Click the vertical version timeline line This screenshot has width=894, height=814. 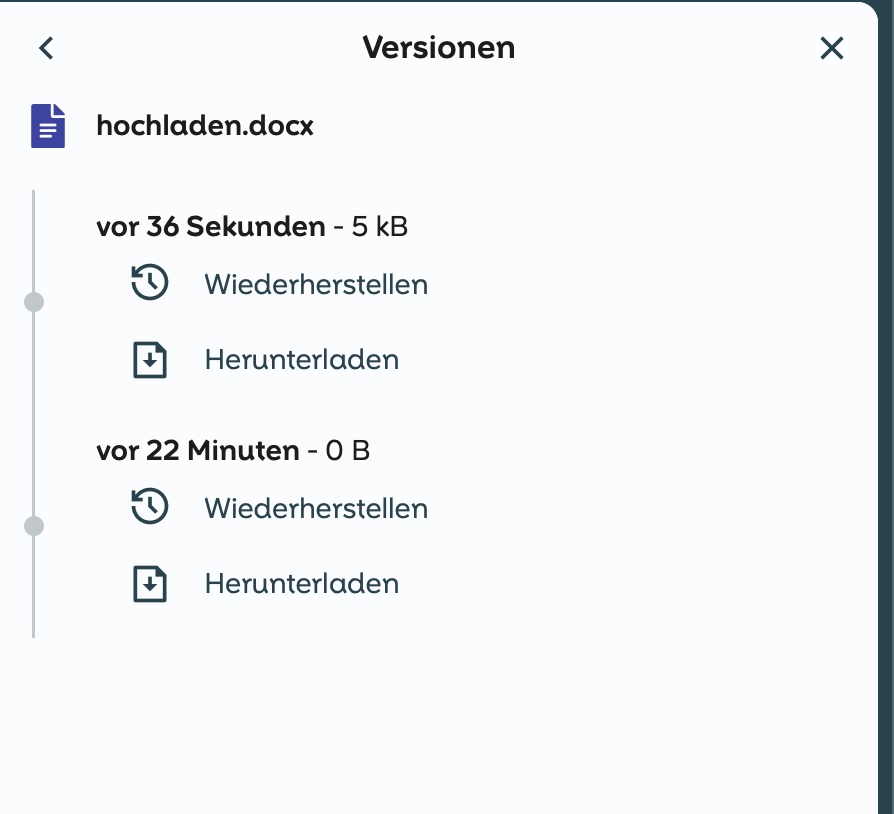tap(34, 410)
